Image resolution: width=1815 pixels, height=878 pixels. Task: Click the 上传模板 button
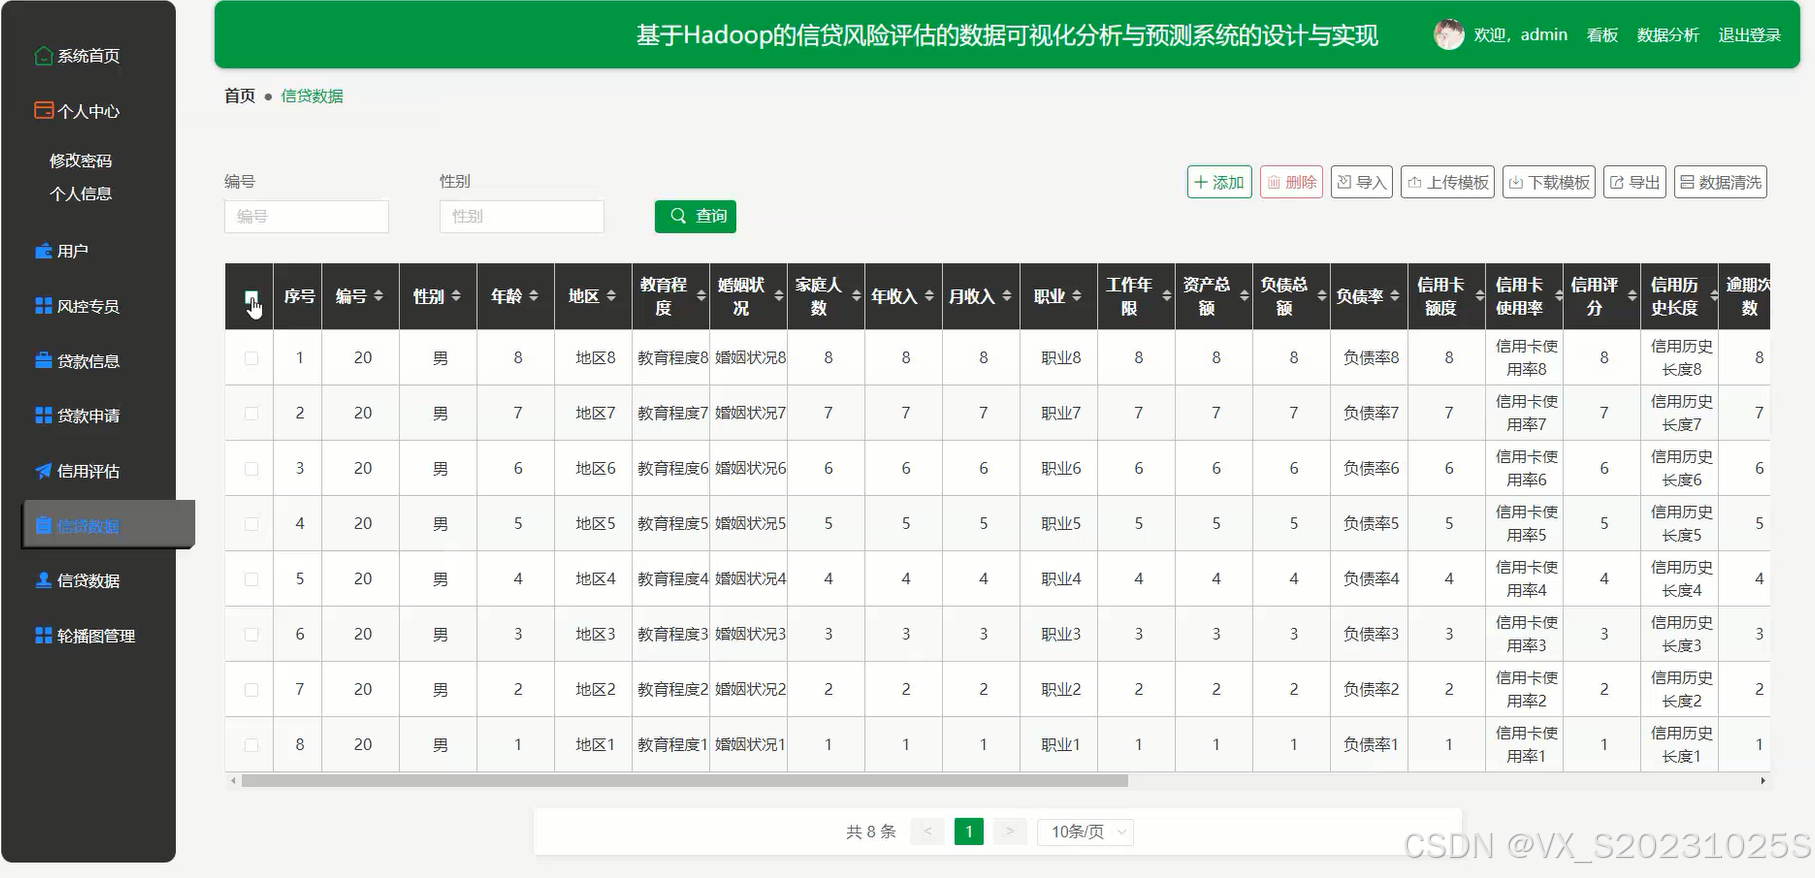[x=1448, y=182]
